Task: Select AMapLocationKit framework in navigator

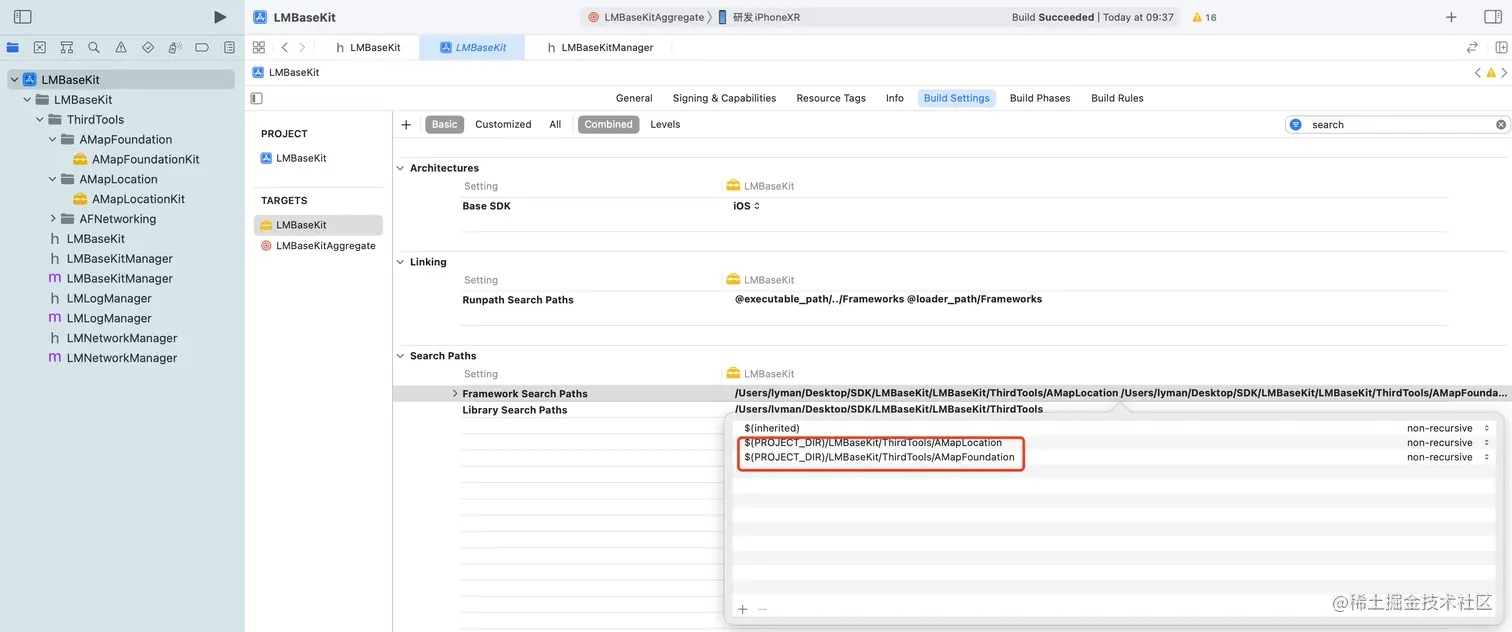Action: (130, 199)
